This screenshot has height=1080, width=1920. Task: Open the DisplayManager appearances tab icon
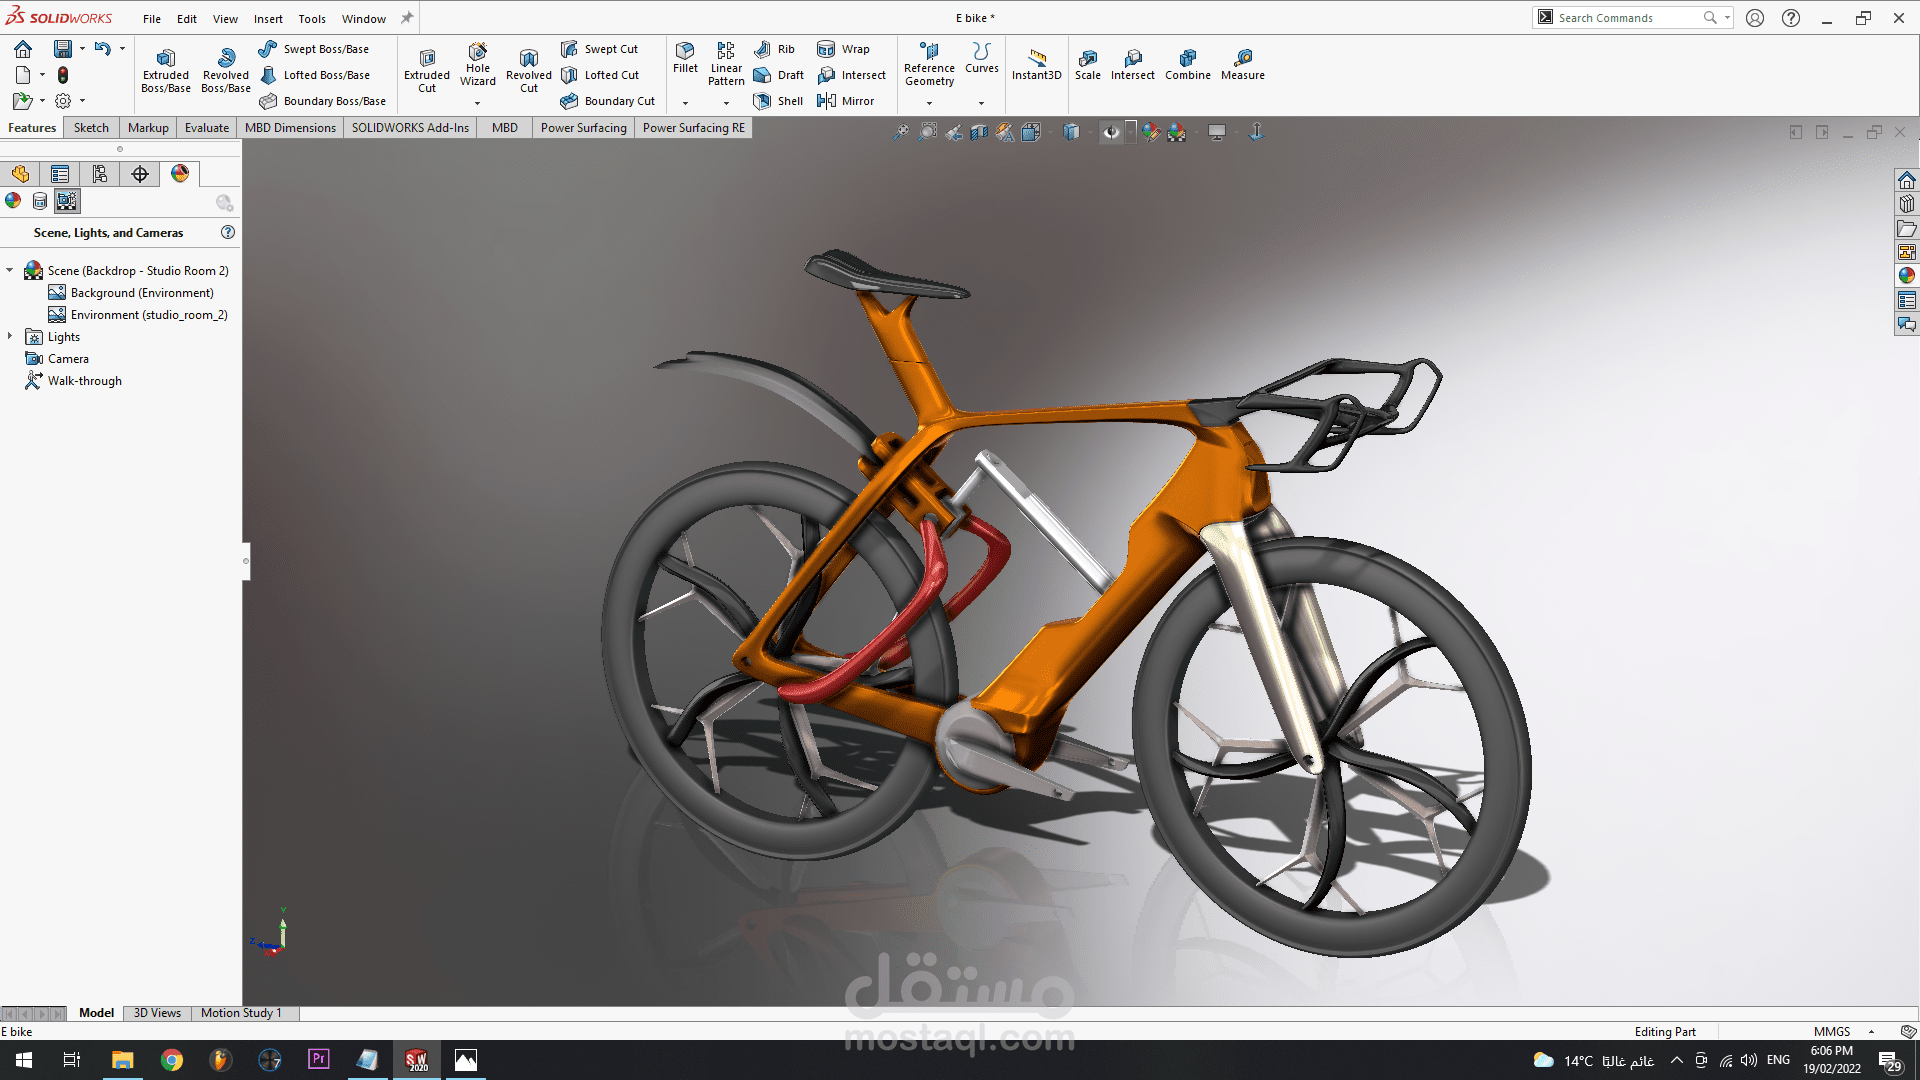click(180, 174)
